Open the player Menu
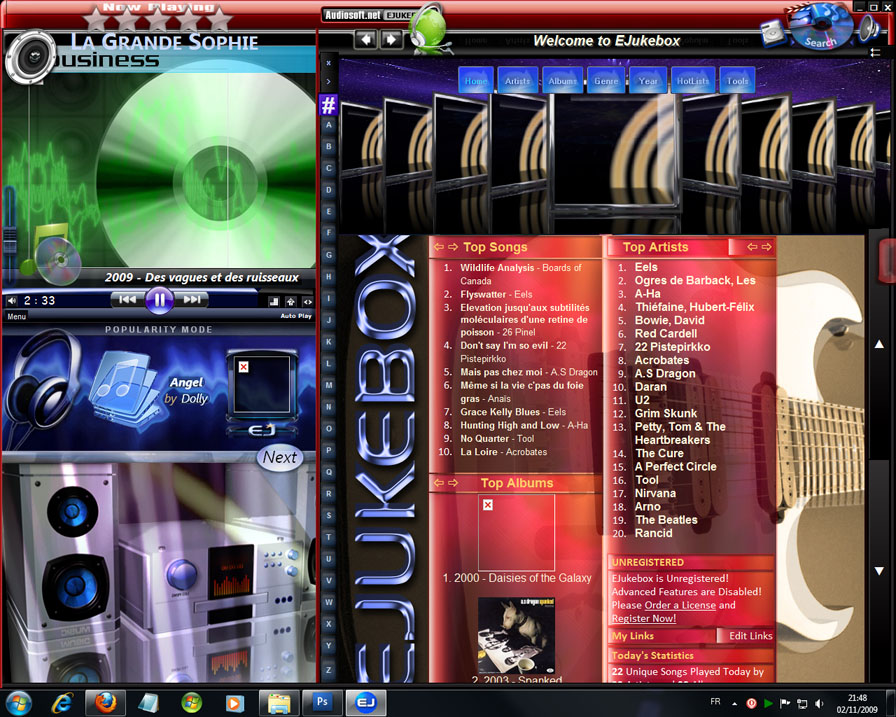The width and height of the screenshot is (896, 717). click(17, 316)
